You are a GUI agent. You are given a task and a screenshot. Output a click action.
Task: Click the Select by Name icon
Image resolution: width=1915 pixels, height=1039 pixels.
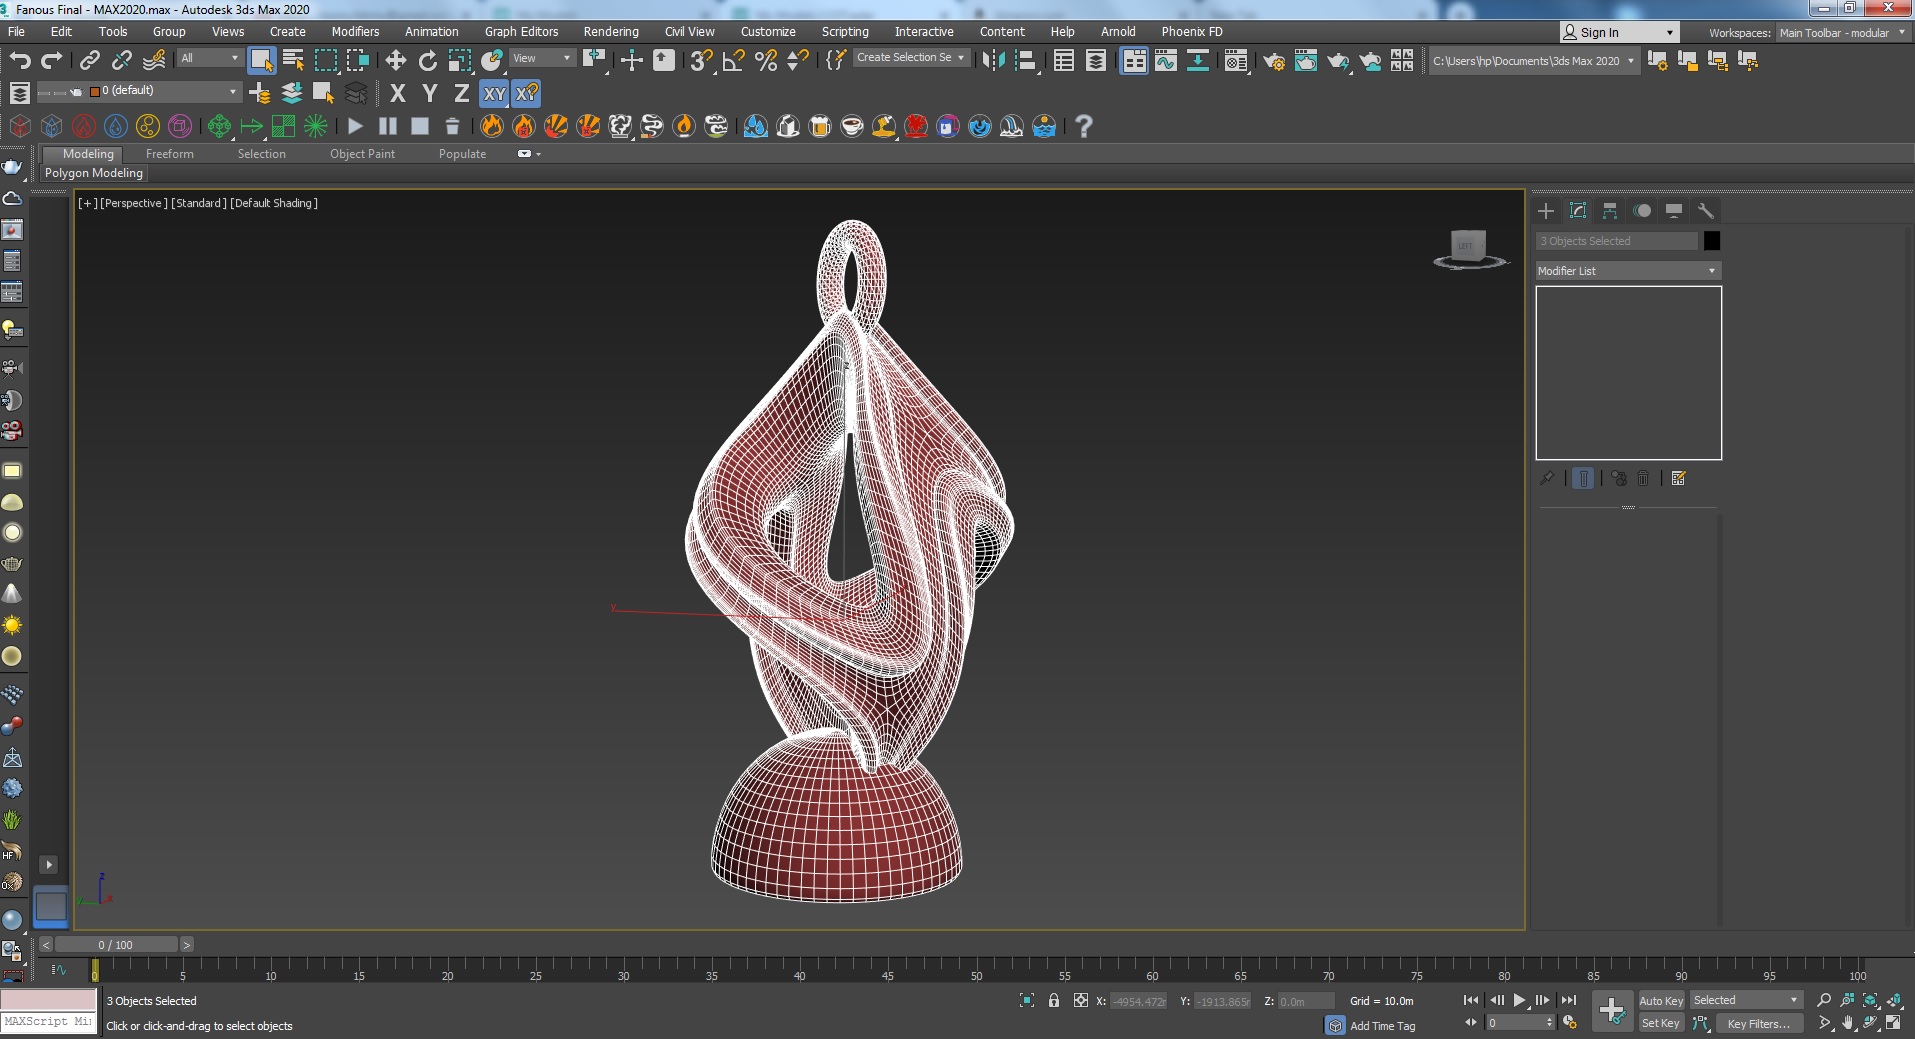coord(293,61)
